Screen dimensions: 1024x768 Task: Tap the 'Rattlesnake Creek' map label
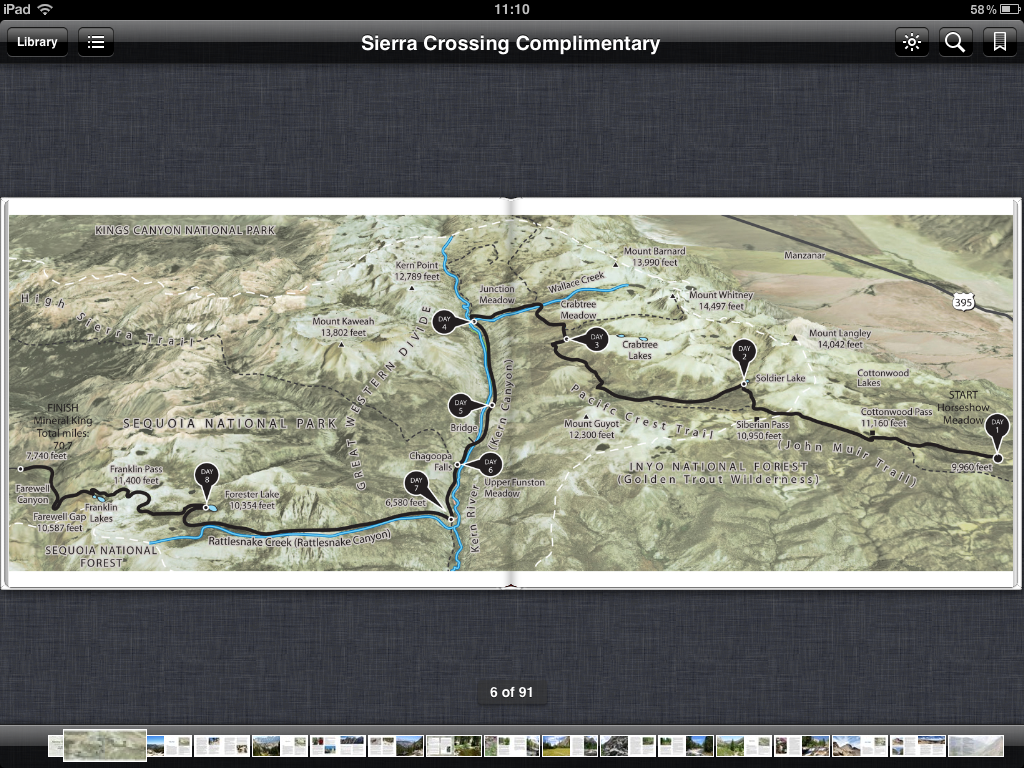tap(250, 541)
